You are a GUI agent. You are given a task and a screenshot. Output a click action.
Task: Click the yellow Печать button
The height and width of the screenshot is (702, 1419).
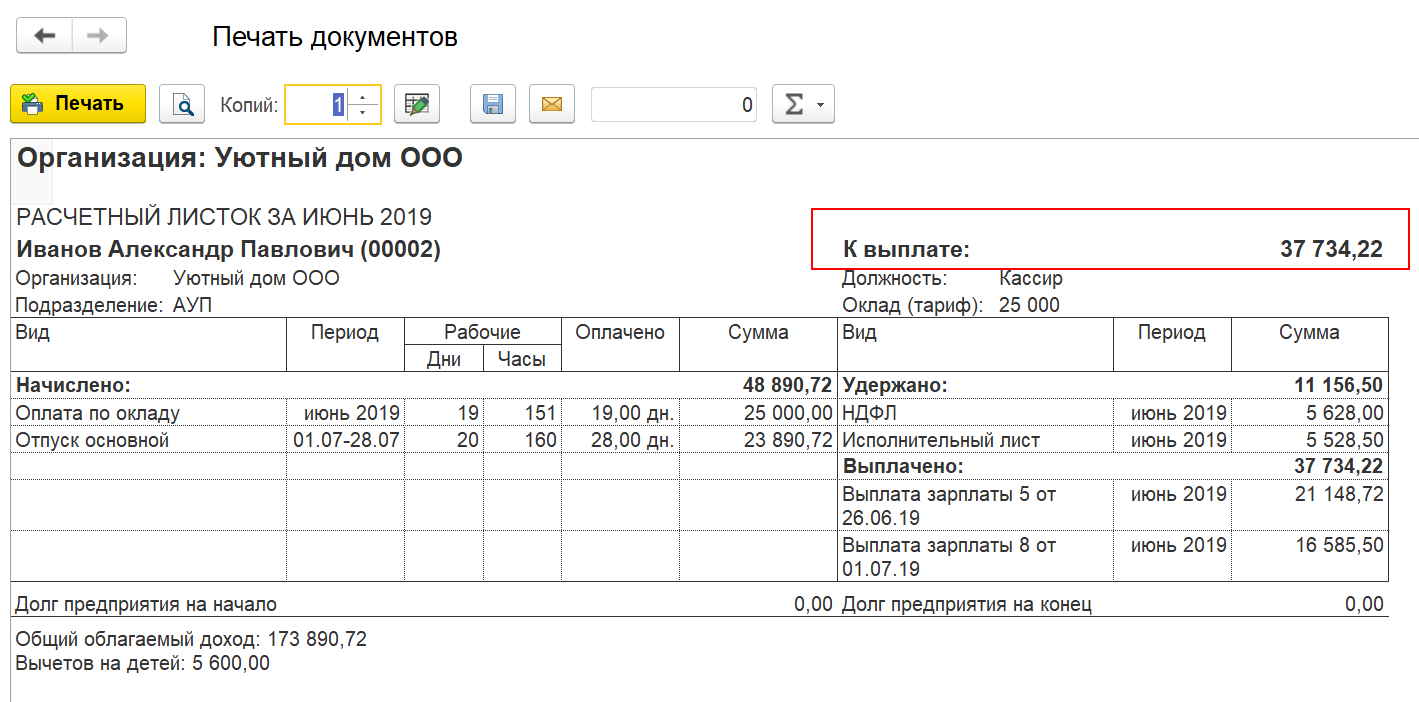tap(78, 104)
